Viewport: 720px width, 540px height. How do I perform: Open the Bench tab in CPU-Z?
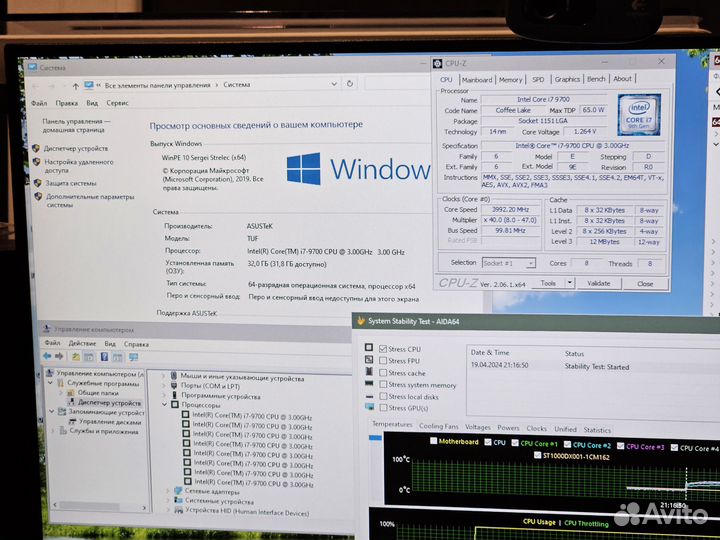click(596, 79)
